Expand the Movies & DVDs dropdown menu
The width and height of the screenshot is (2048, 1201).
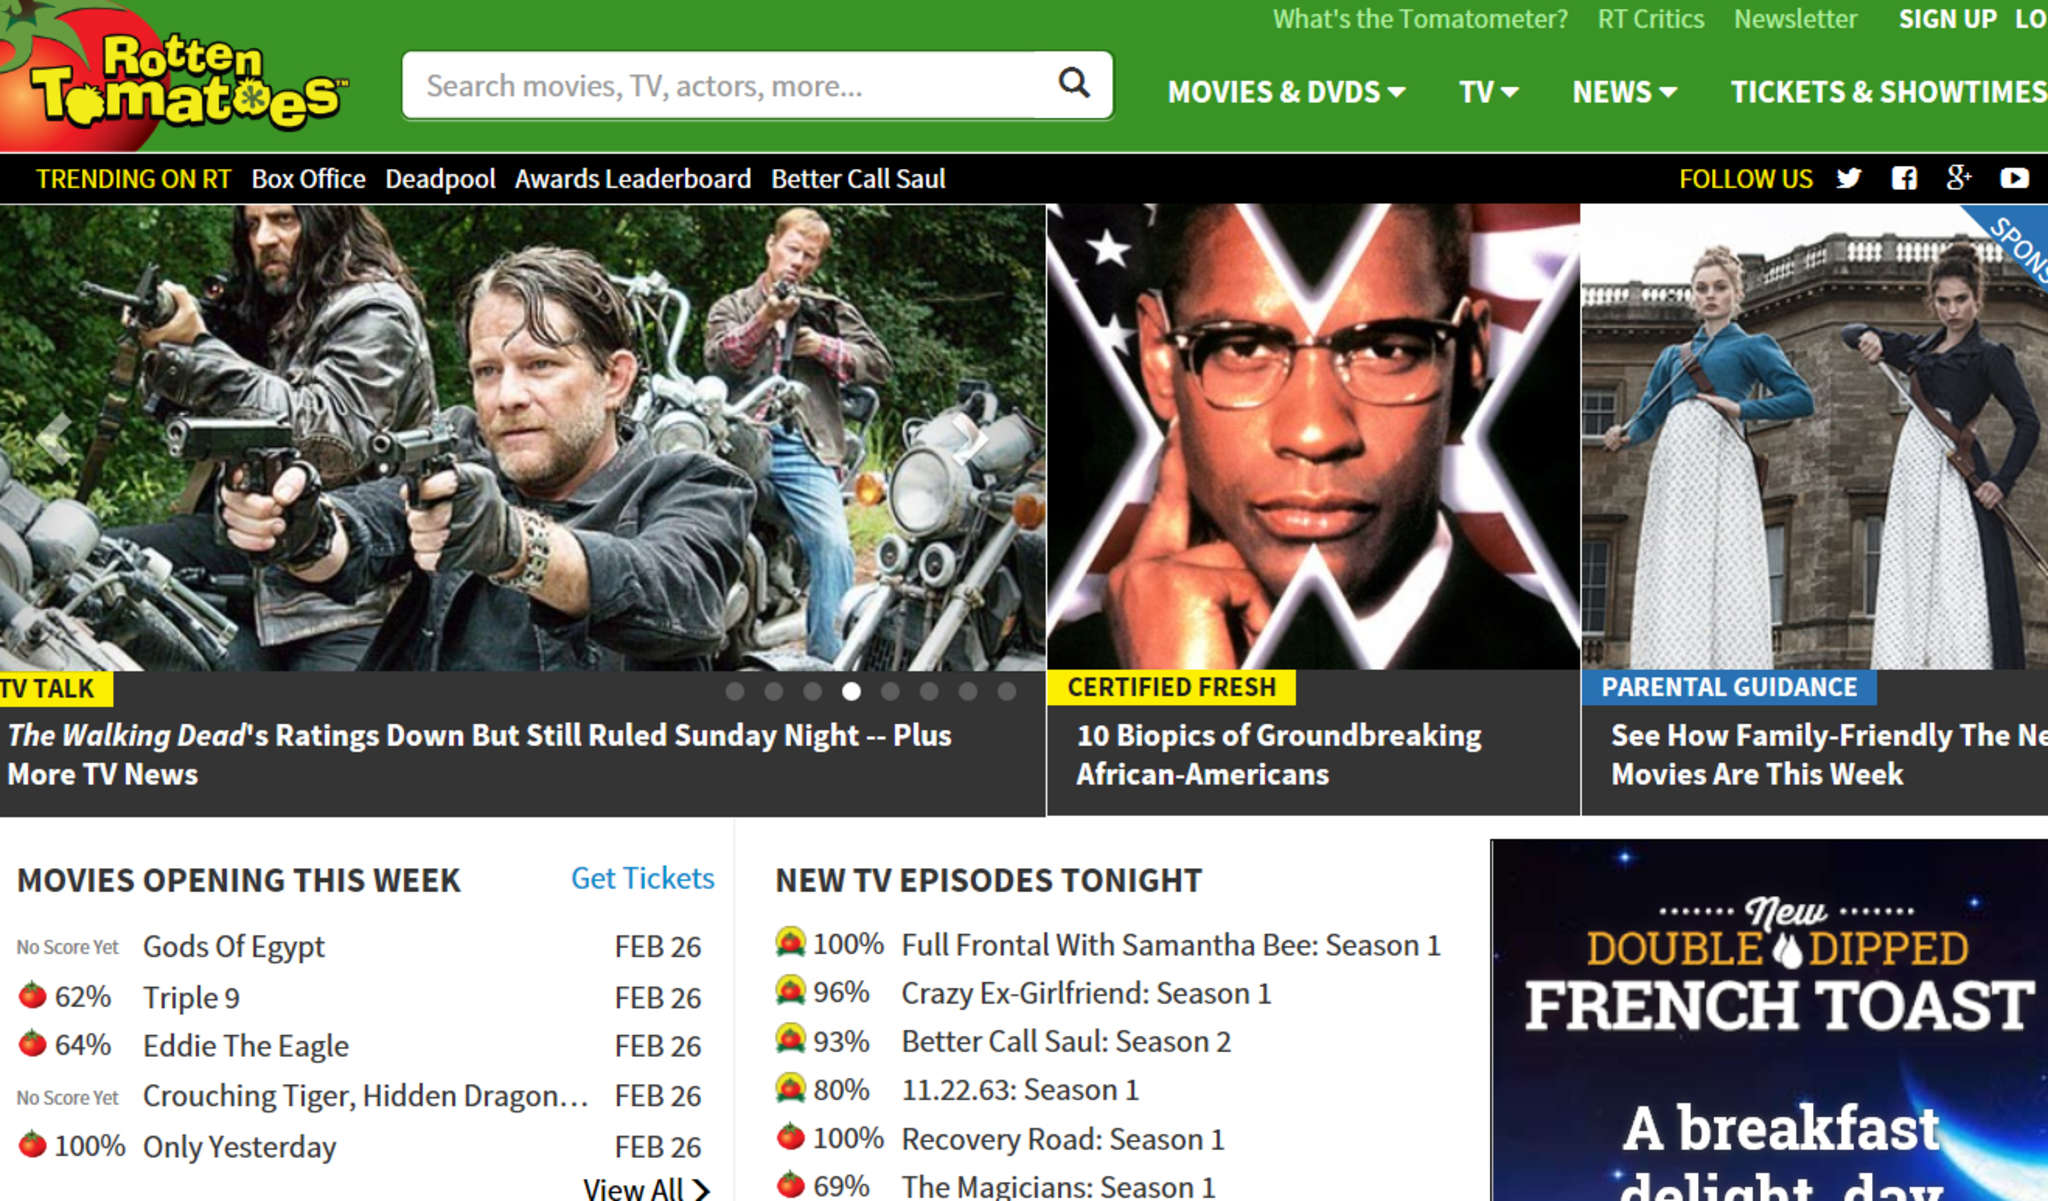(1286, 92)
